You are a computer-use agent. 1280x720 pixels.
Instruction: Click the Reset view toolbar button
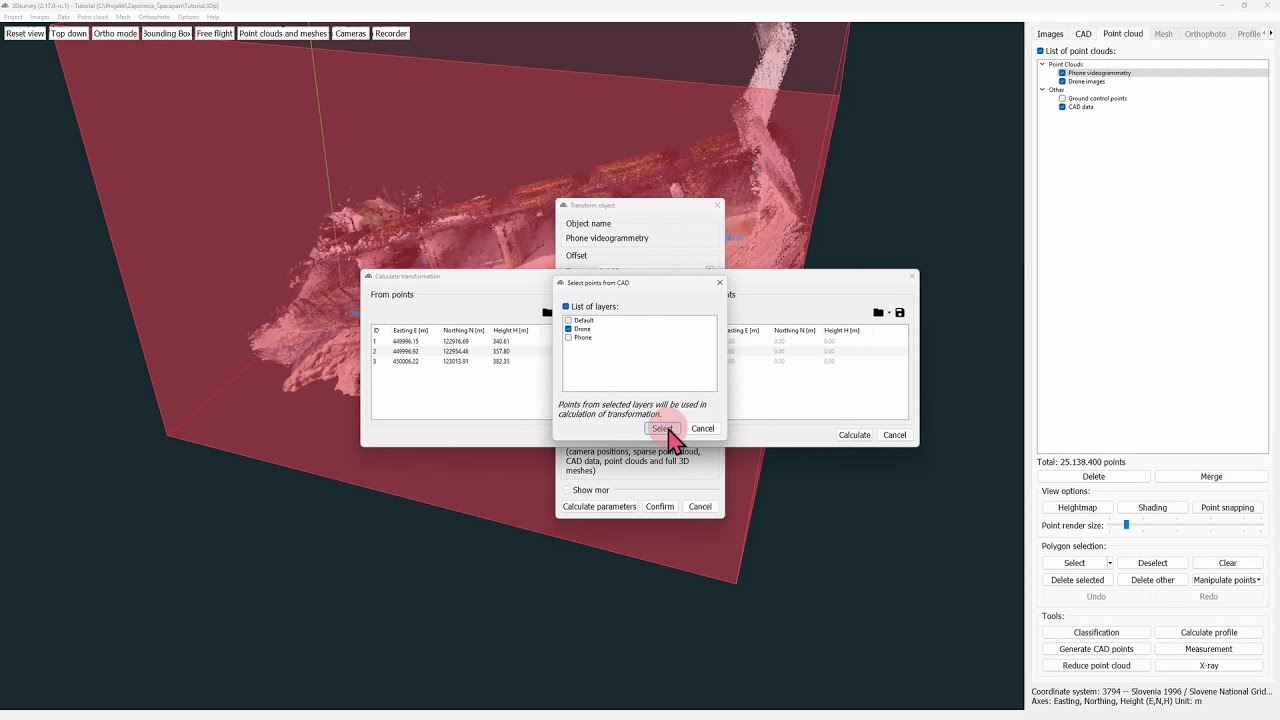pyautogui.click(x=25, y=33)
